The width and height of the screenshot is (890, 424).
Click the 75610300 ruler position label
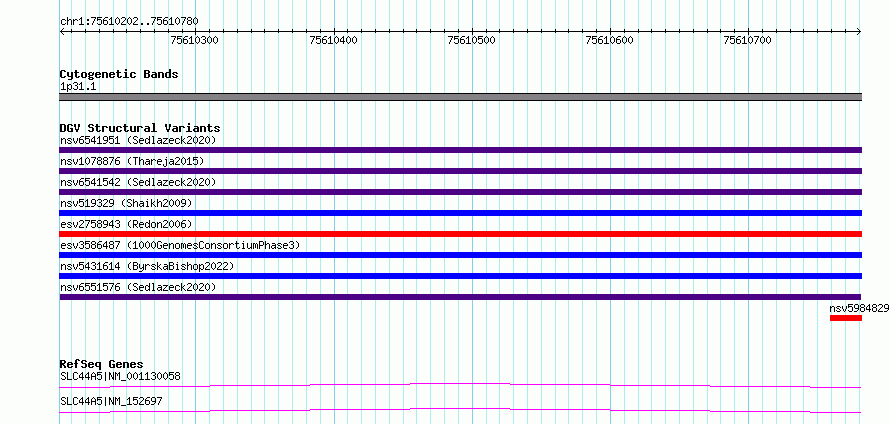[195, 40]
